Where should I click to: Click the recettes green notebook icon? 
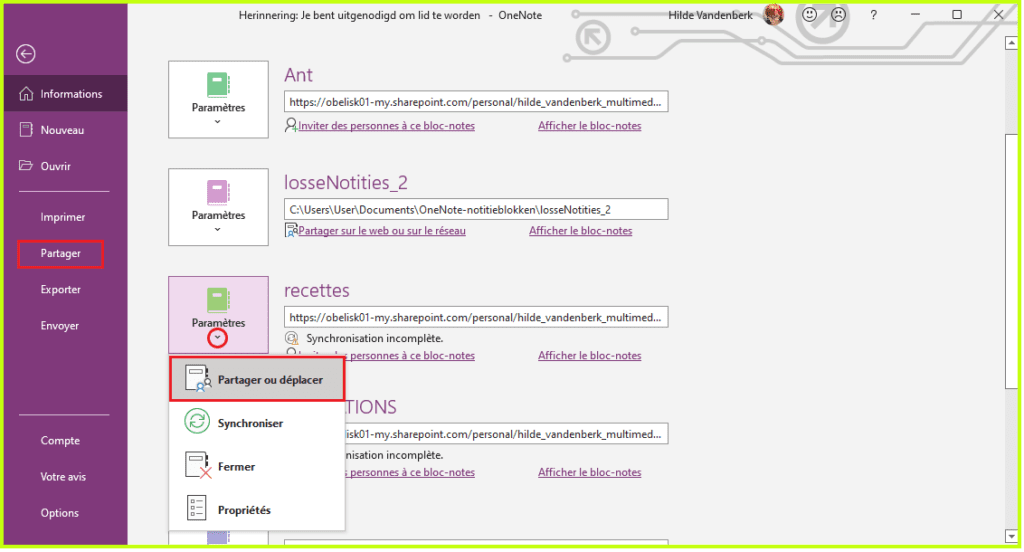tap(218, 300)
